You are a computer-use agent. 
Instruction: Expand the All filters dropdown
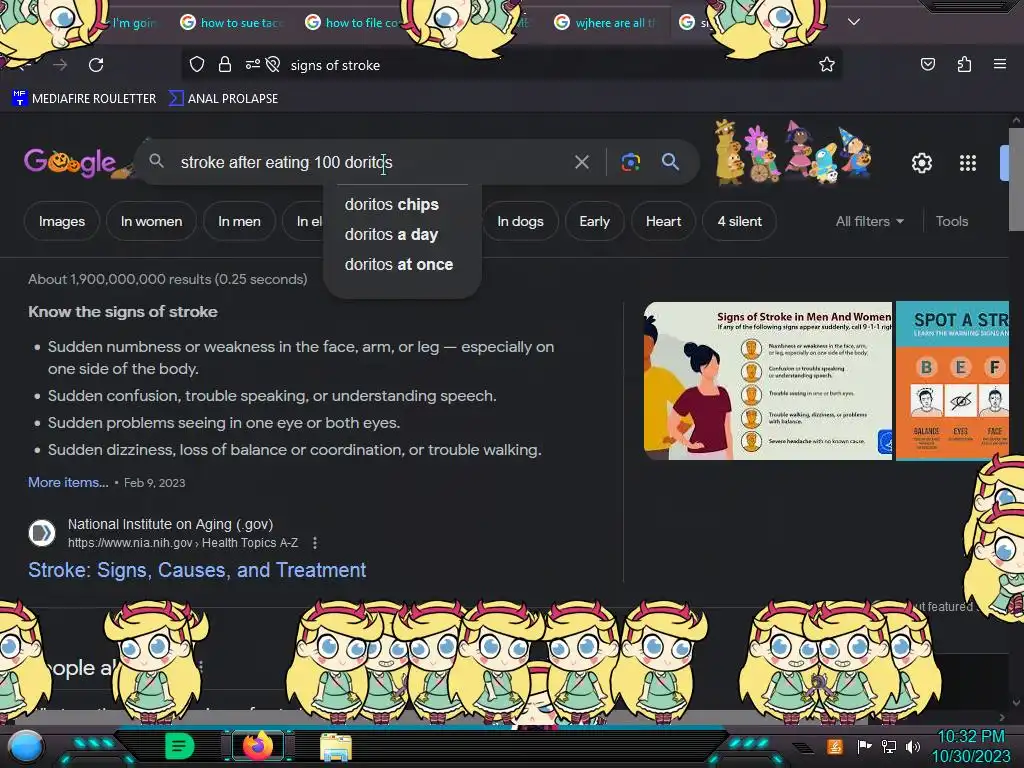tap(870, 221)
